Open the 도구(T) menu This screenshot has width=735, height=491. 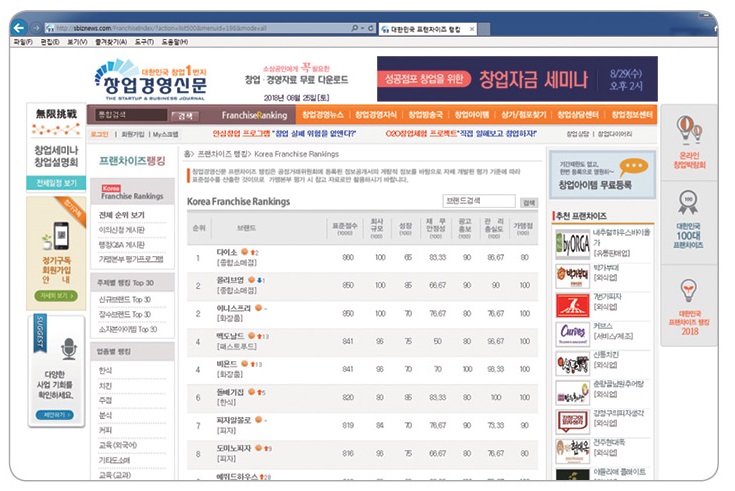coord(144,42)
